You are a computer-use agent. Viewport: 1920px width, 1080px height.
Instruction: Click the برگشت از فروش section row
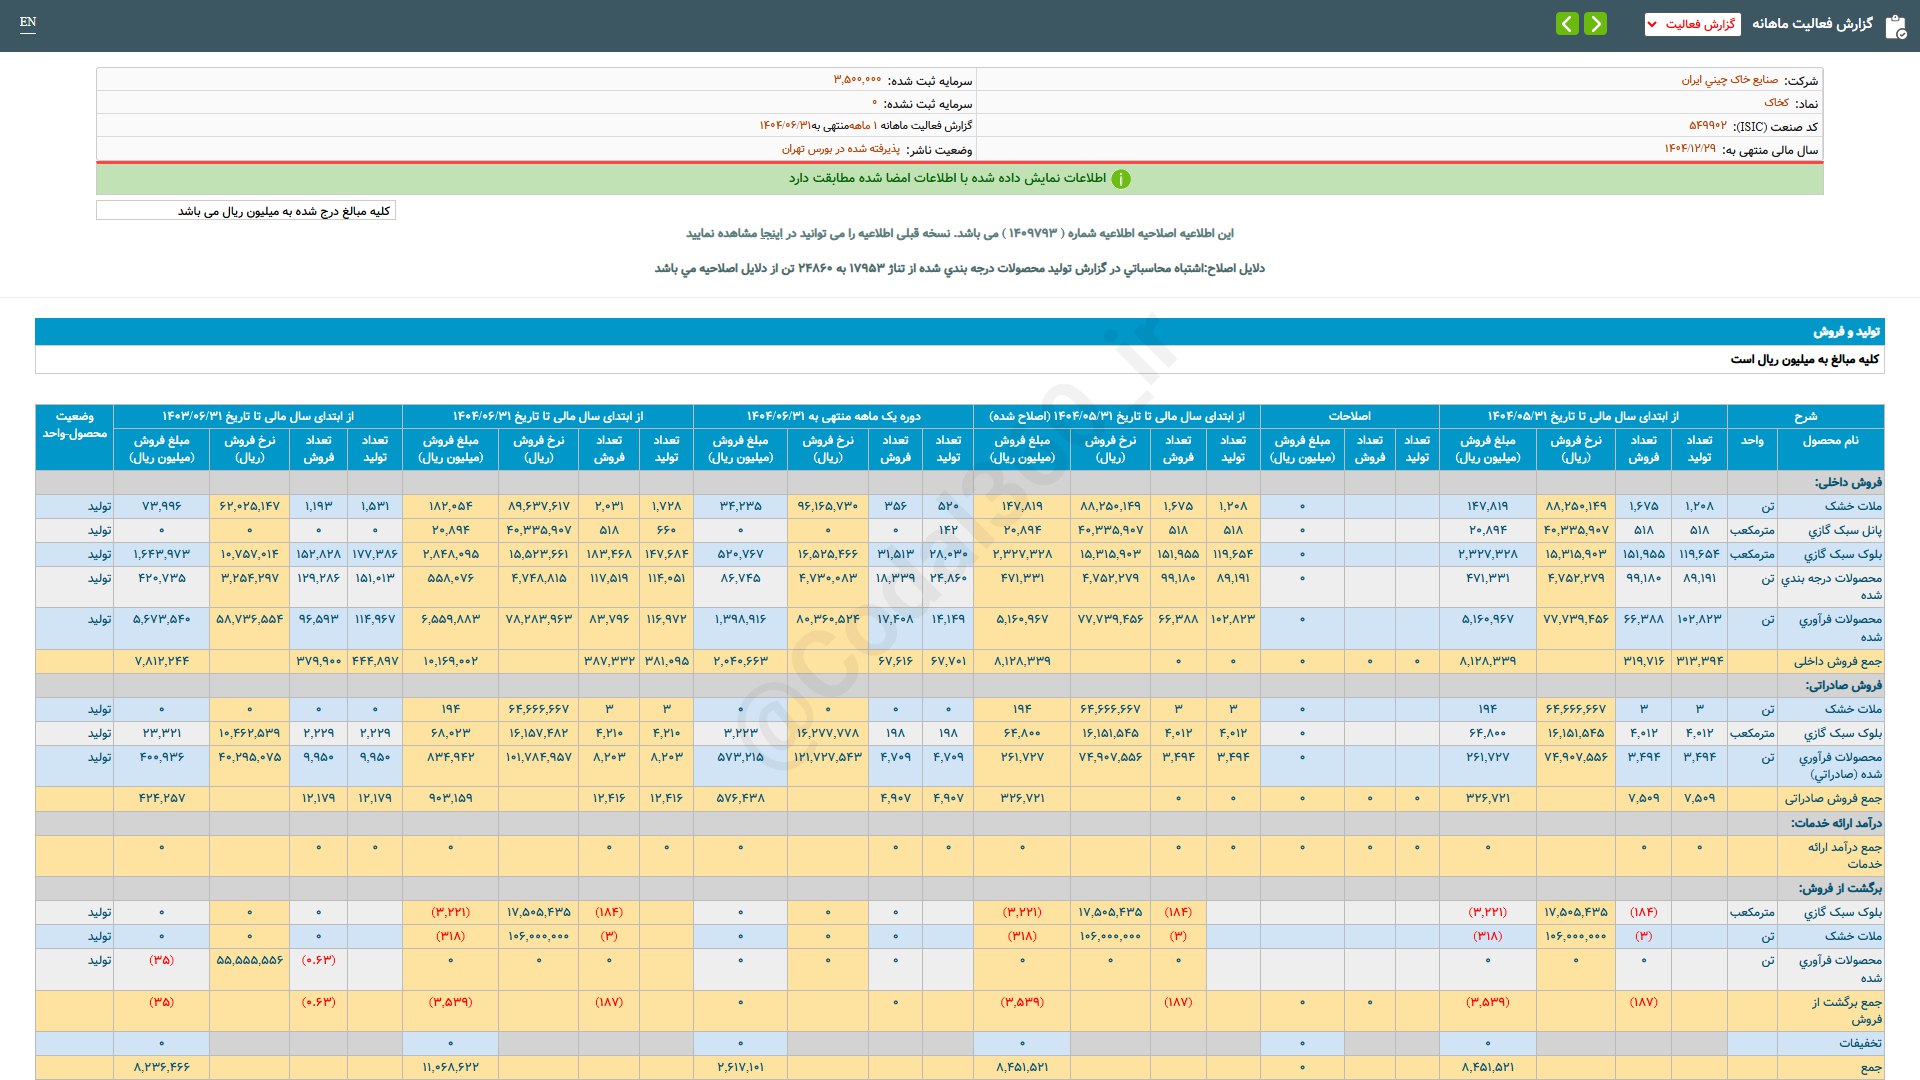point(1840,888)
